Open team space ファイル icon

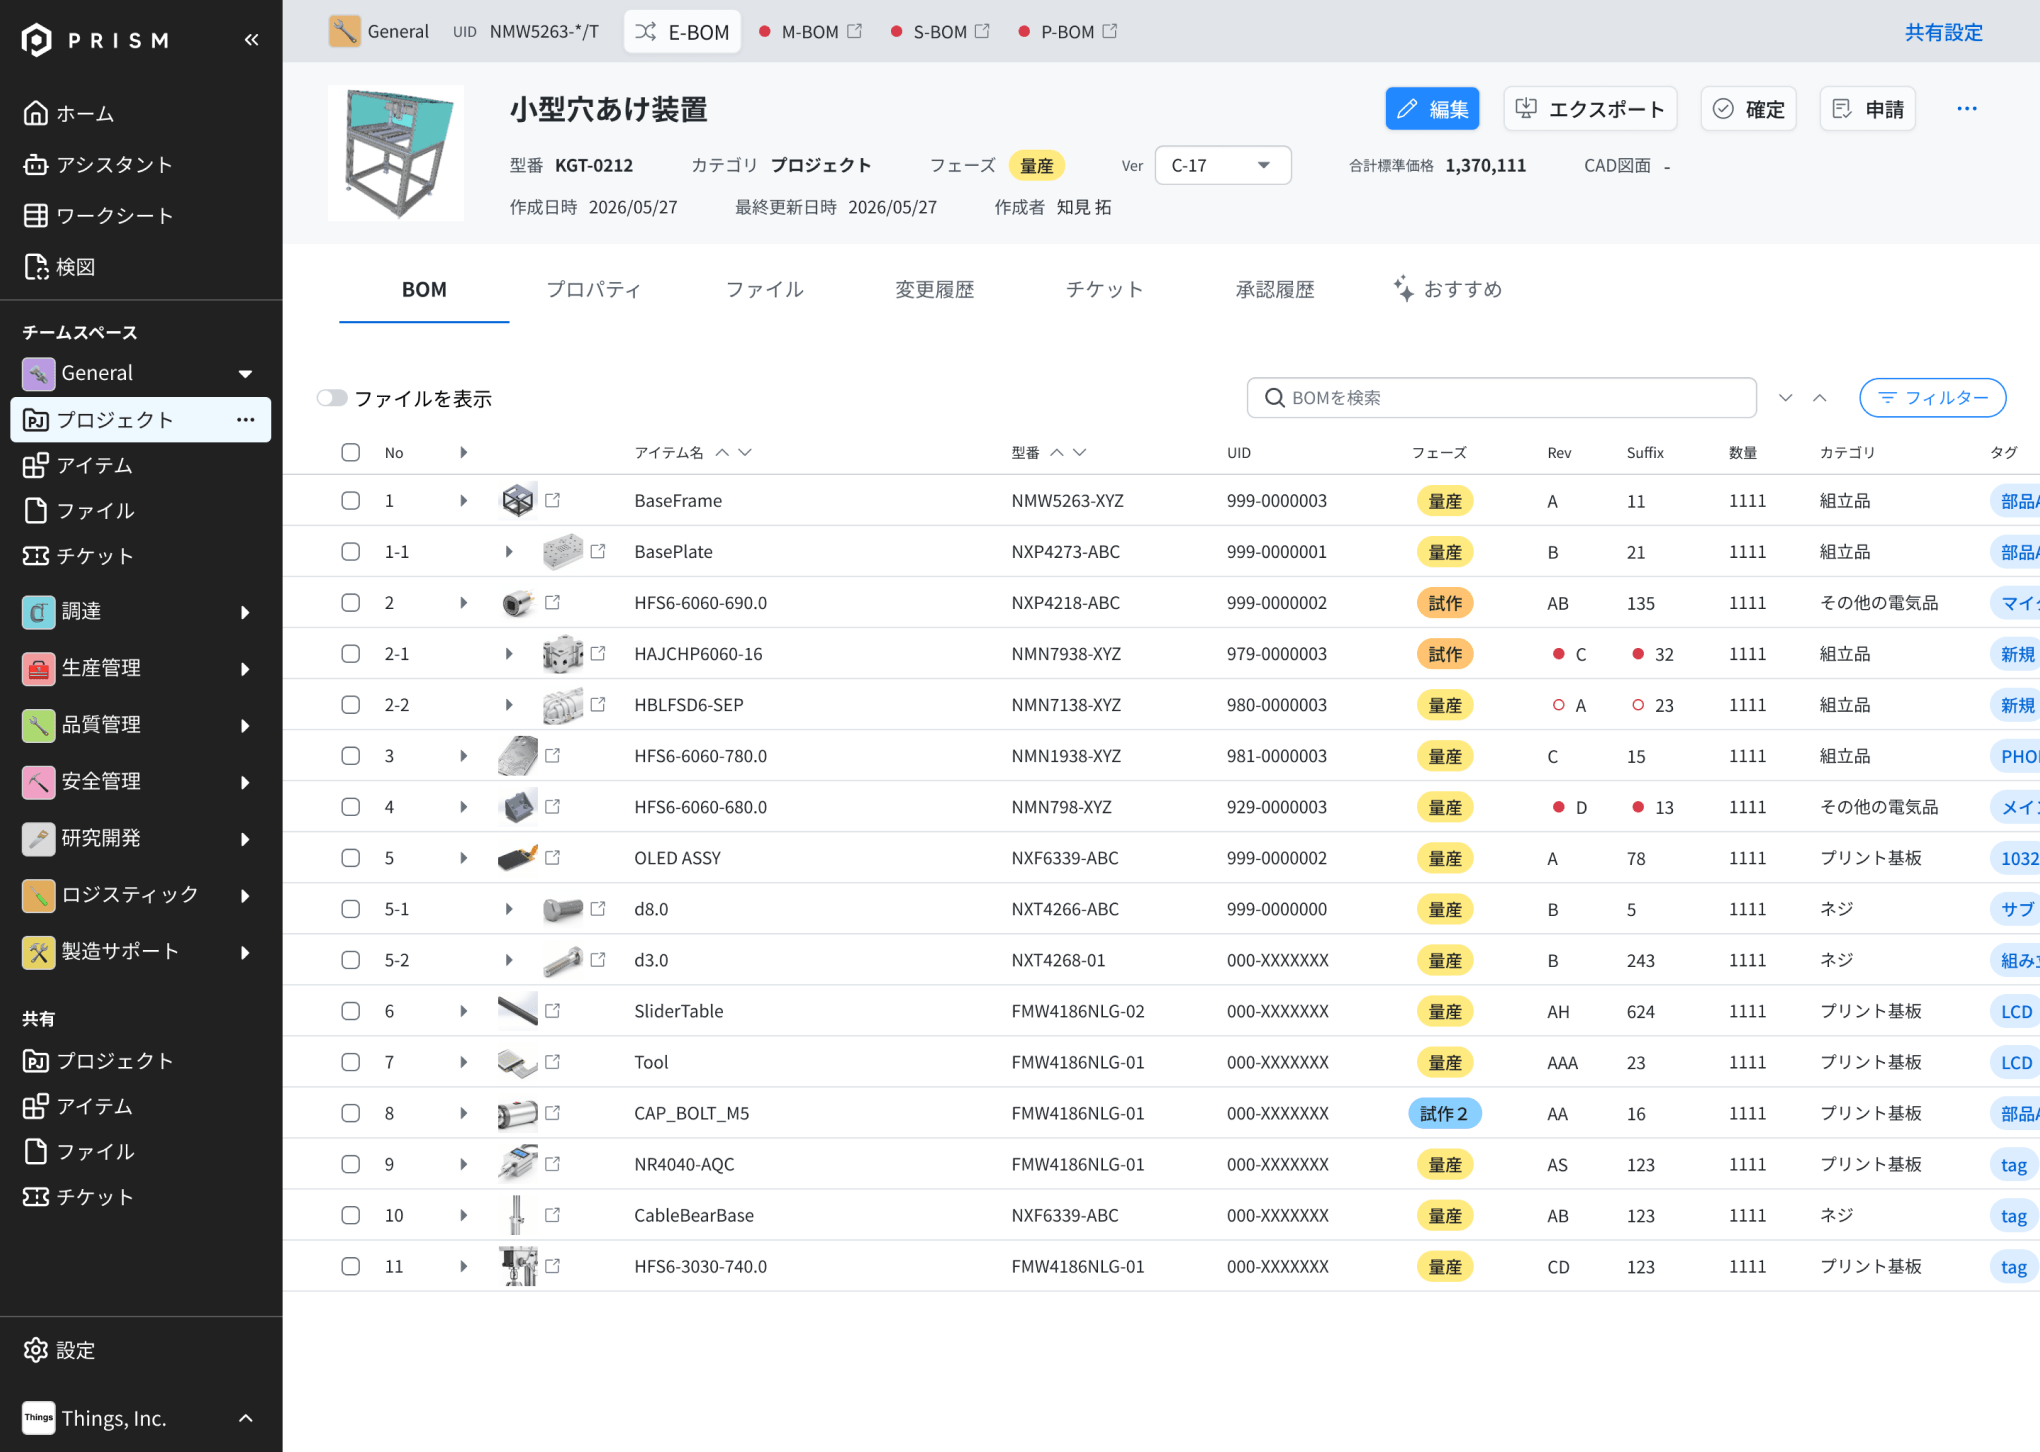[36, 510]
